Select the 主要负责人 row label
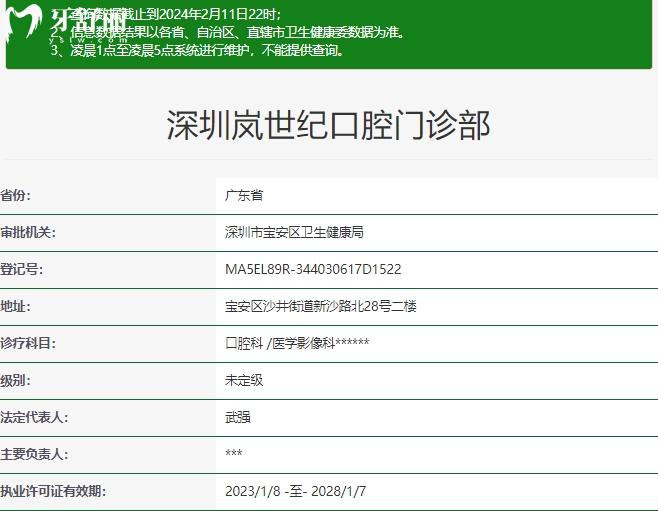The image size is (658, 511). pyautogui.click(x=34, y=454)
